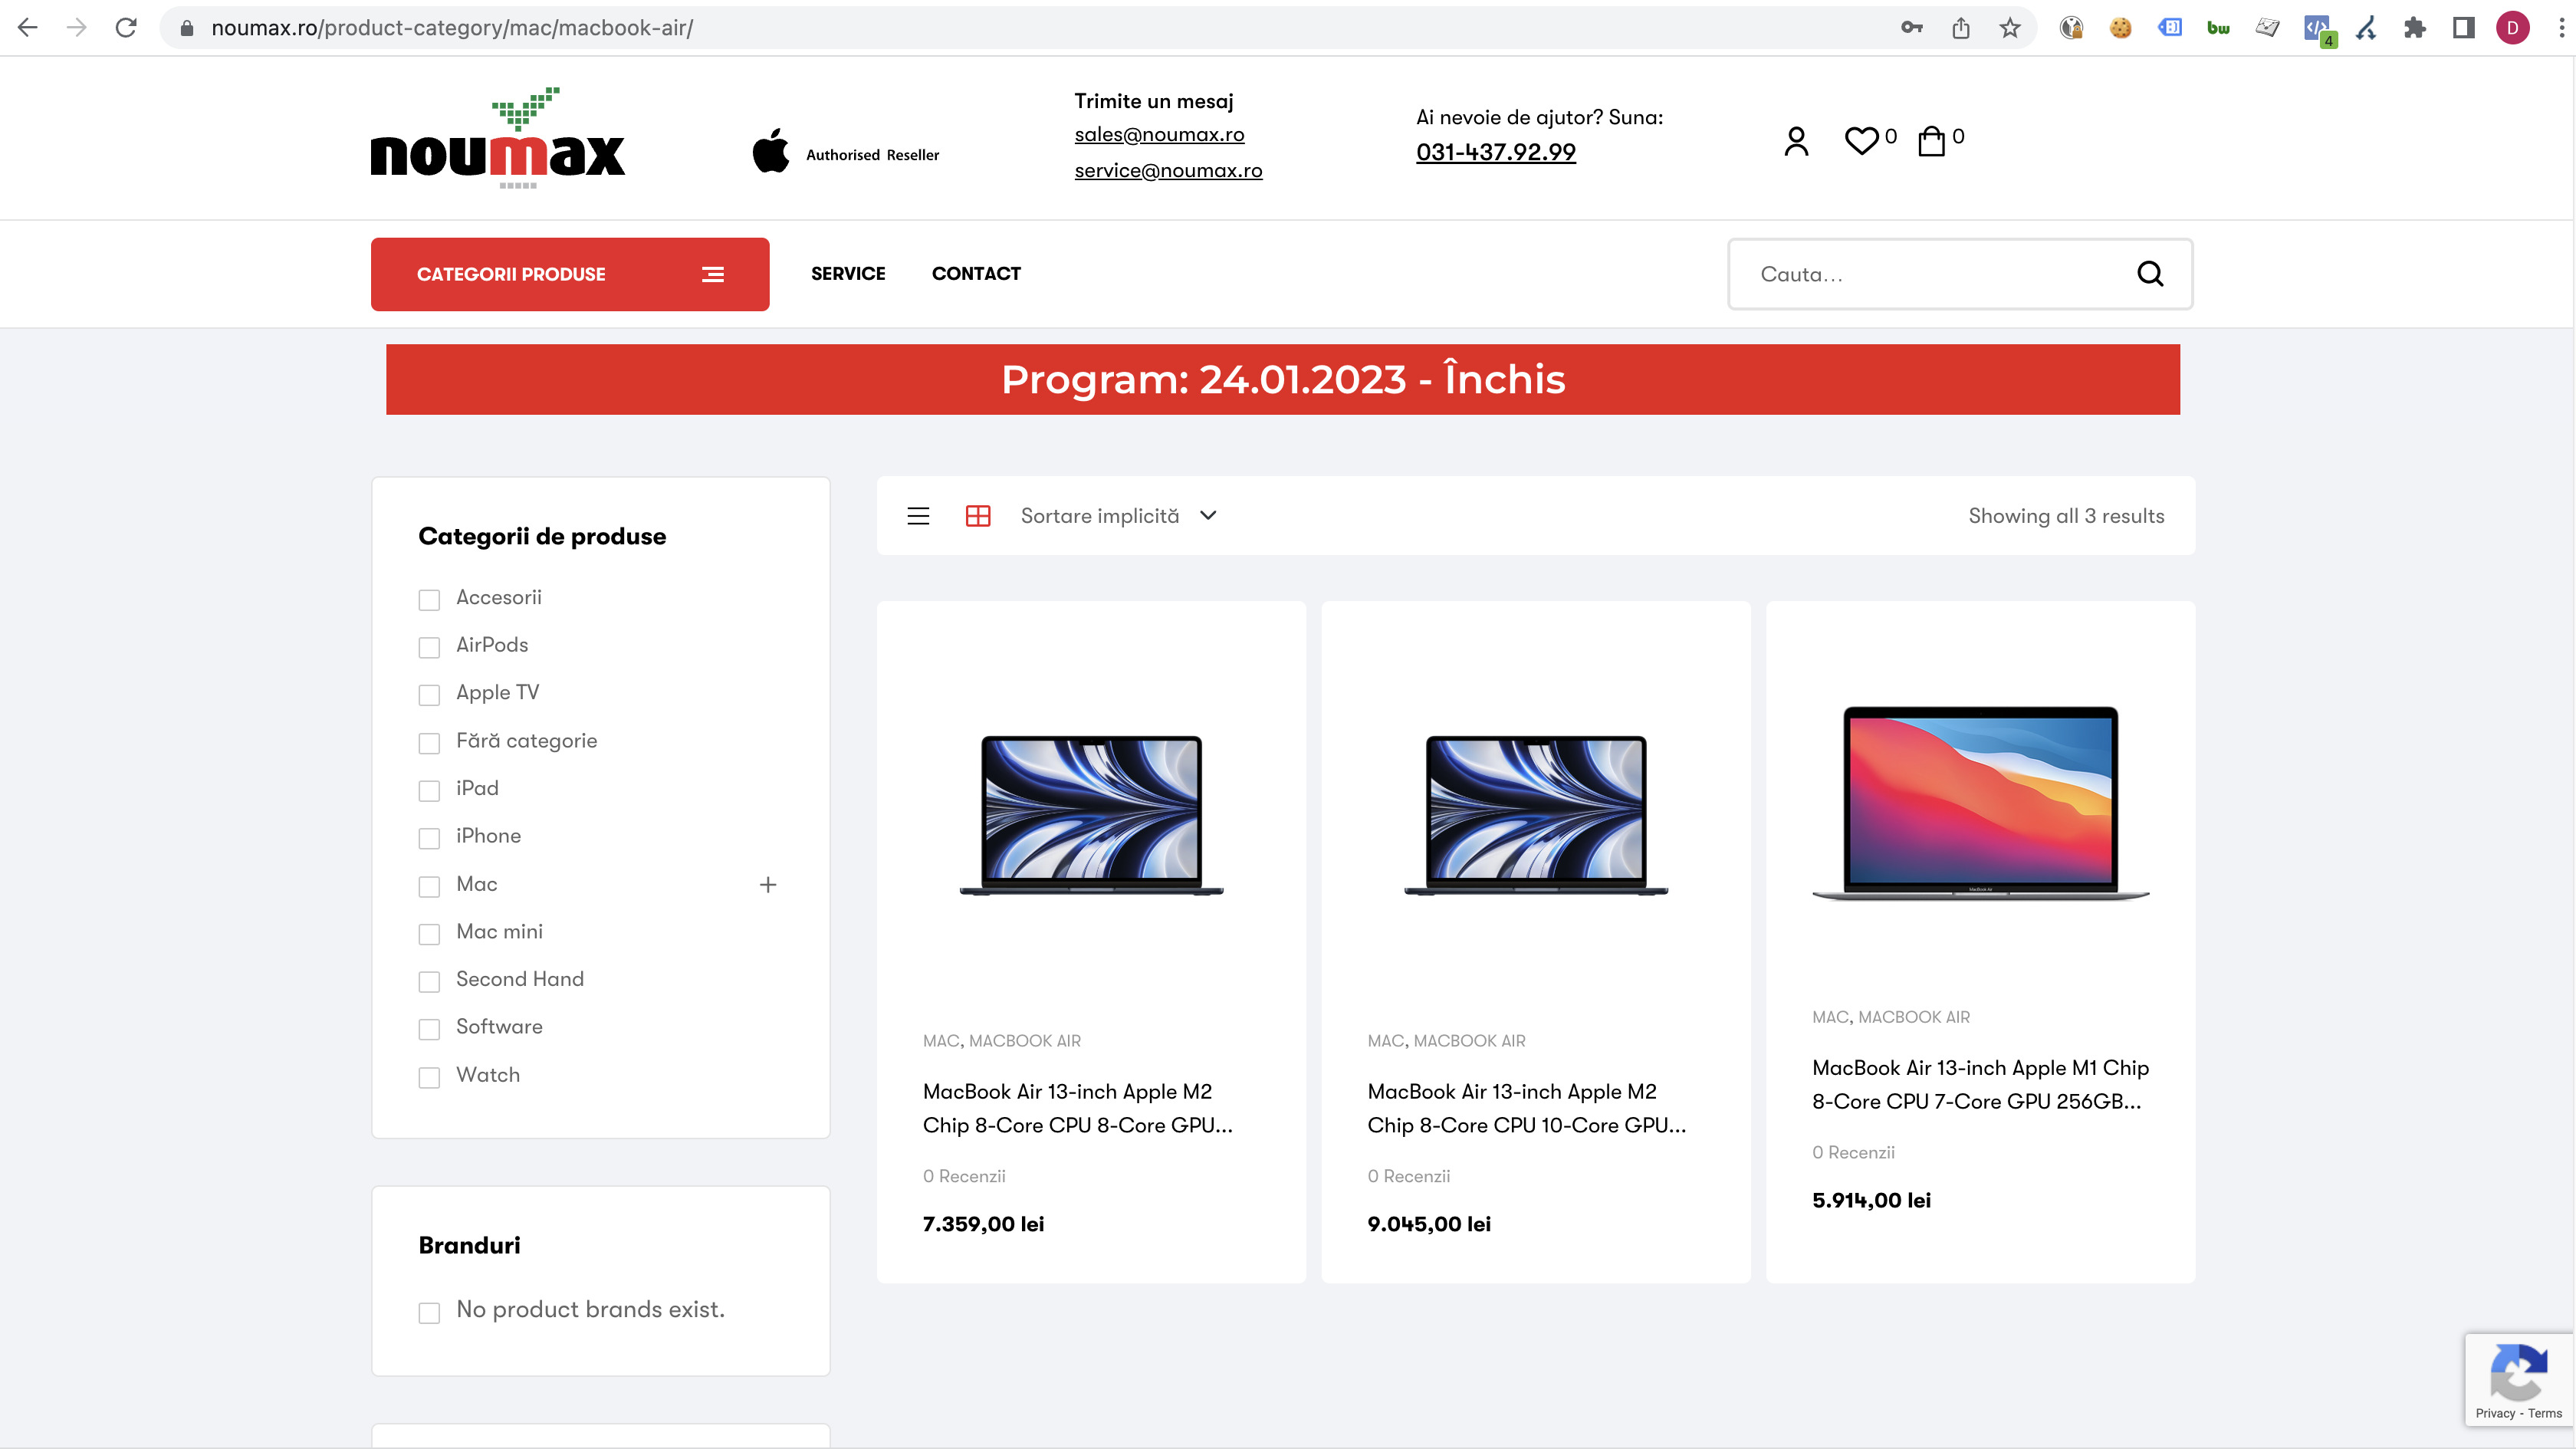Check the iPhone category checkbox

429,838
